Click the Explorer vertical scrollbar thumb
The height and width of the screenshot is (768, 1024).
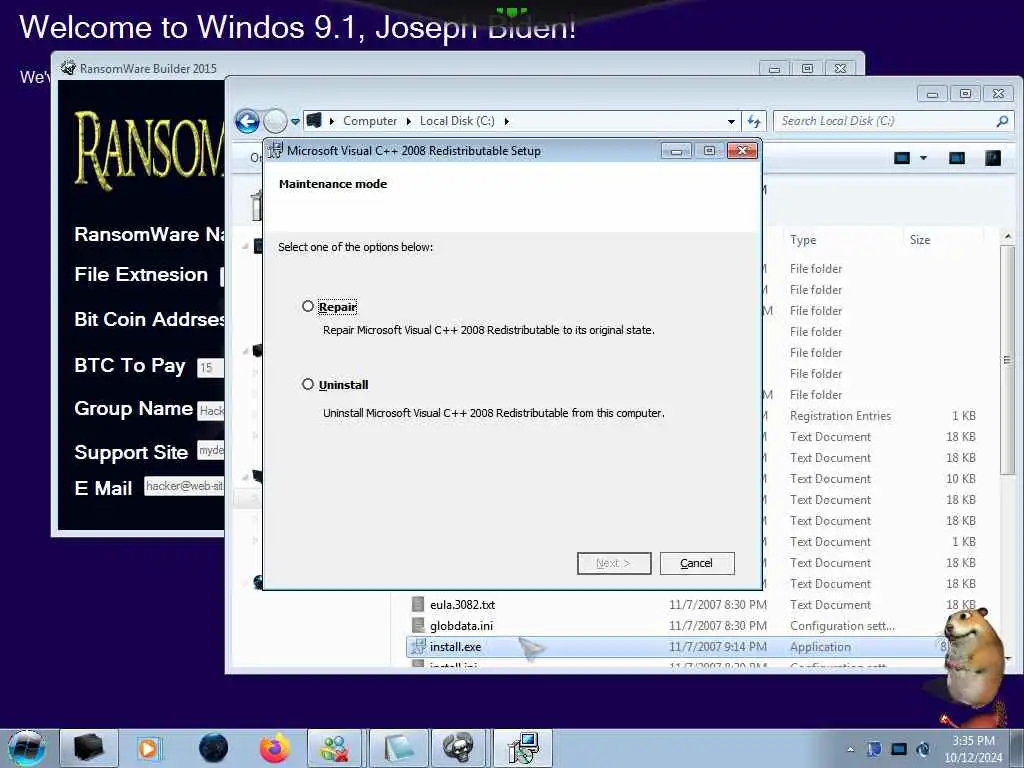[x=1007, y=360]
